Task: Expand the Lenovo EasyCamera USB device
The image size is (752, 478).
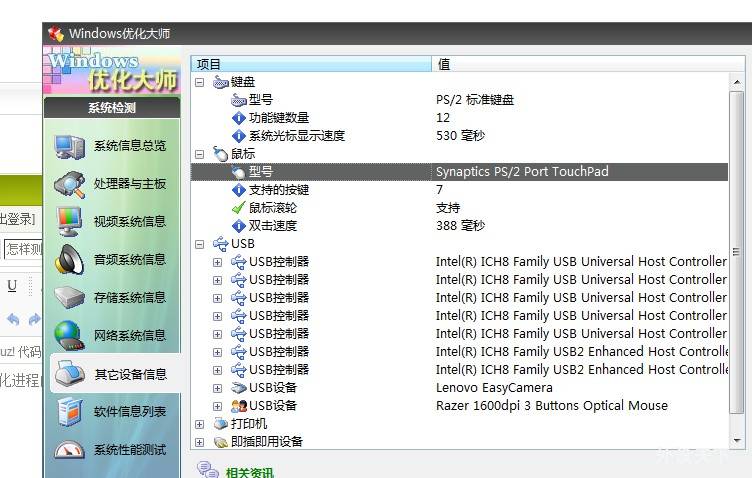Action: click(x=217, y=388)
